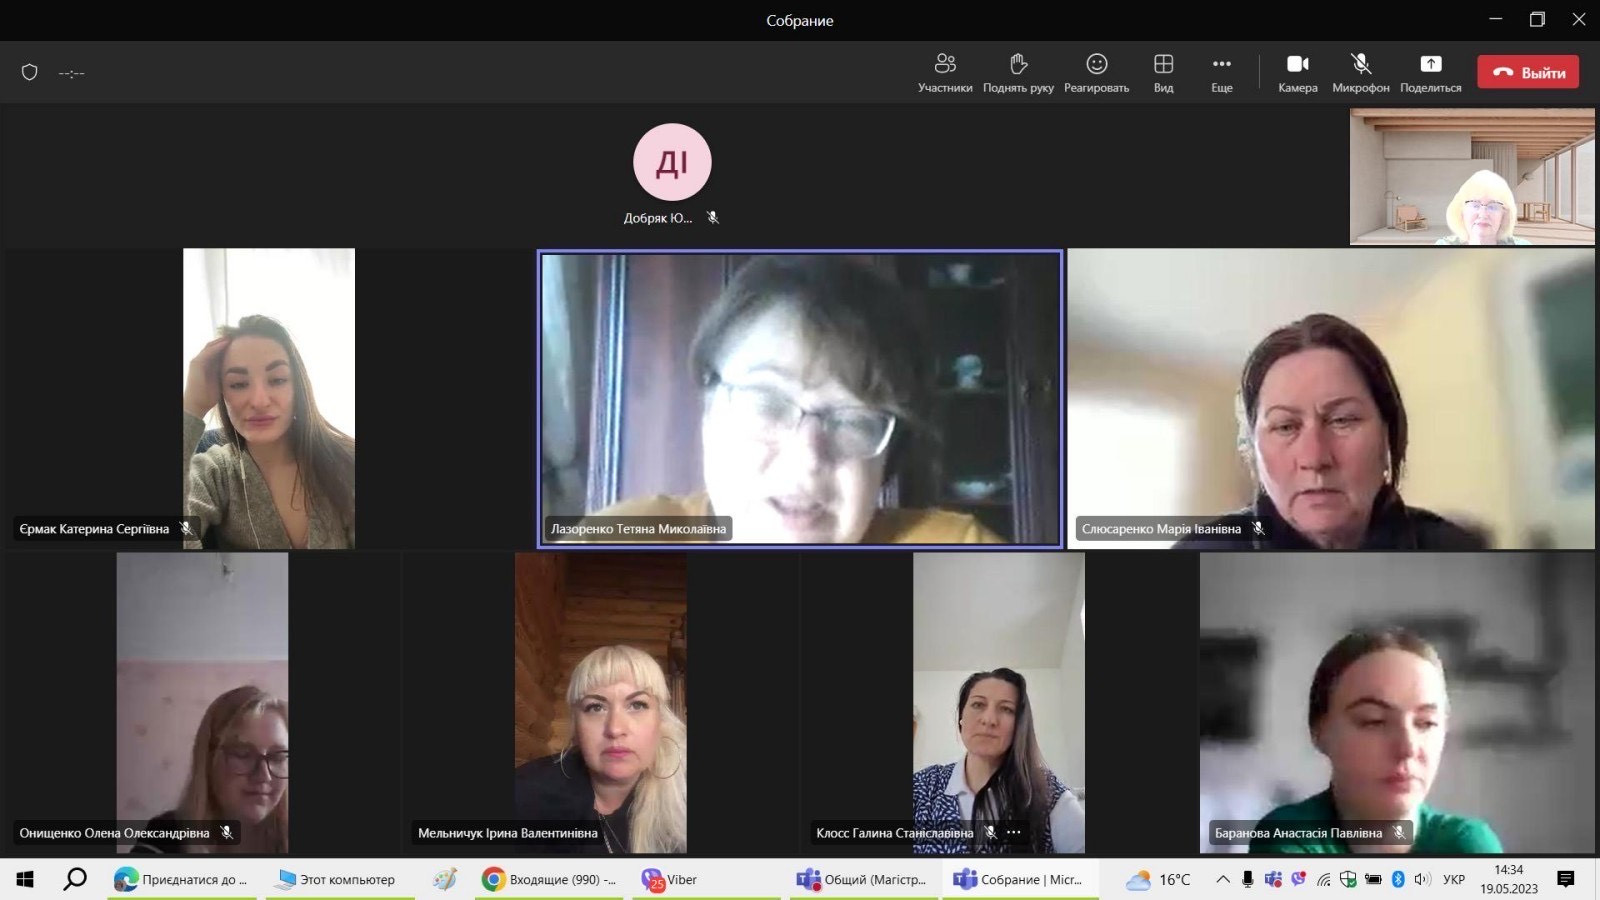Switch to Собрание | Micr... taskbar window
This screenshot has width=1600, height=900.
click(1019, 879)
